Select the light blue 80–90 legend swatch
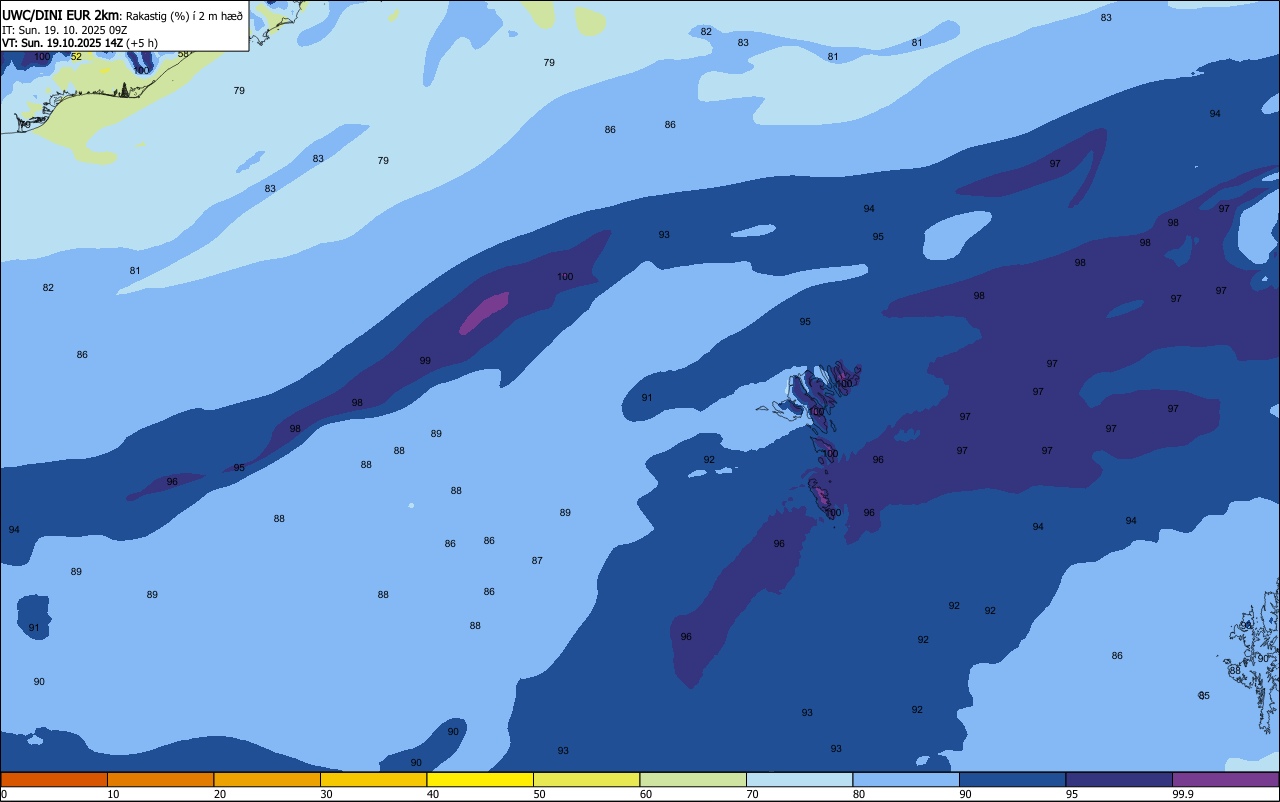Screen dimensions: 1280x802 click(906, 779)
